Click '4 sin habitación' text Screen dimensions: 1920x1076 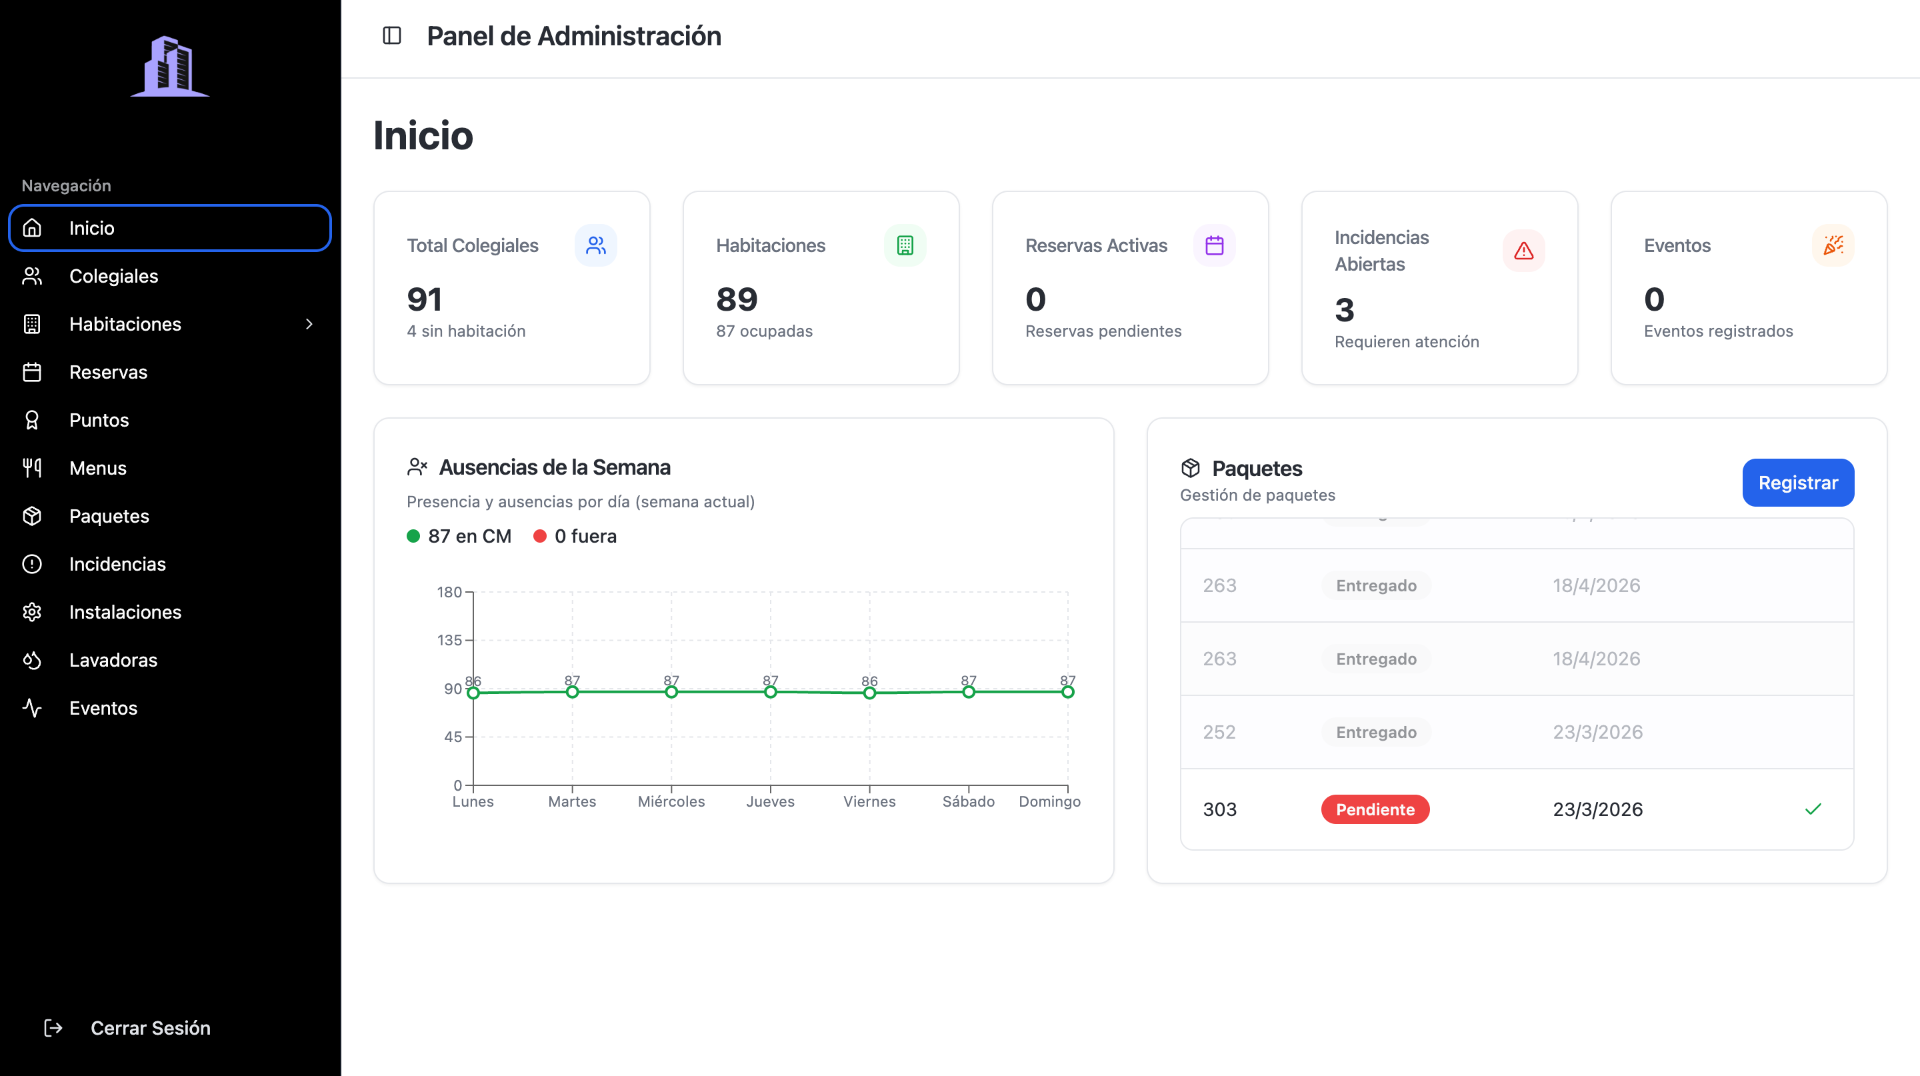[466, 331]
